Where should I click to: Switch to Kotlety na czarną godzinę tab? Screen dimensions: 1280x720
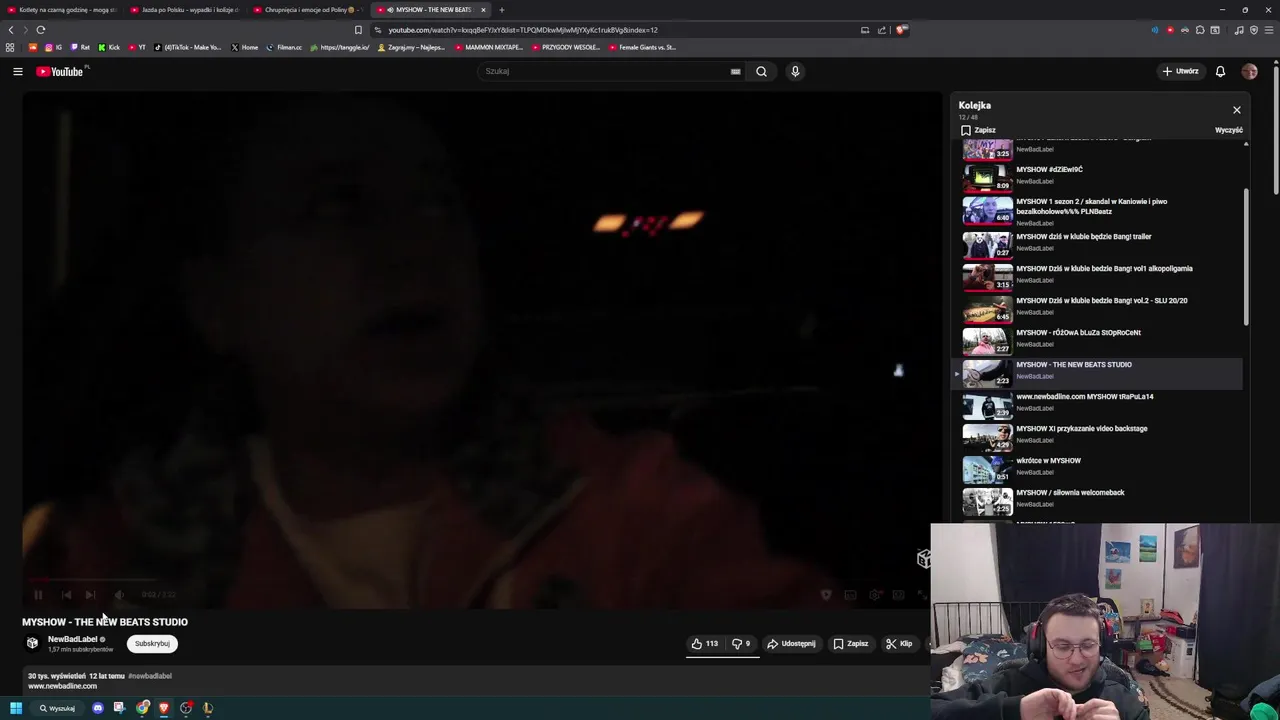(x=62, y=10)
